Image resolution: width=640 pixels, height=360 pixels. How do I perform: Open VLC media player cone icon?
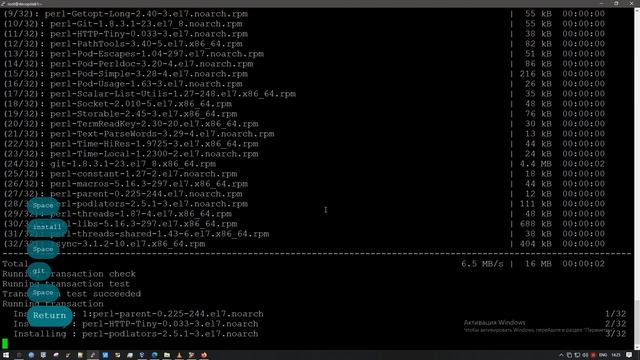pos(179,355)
